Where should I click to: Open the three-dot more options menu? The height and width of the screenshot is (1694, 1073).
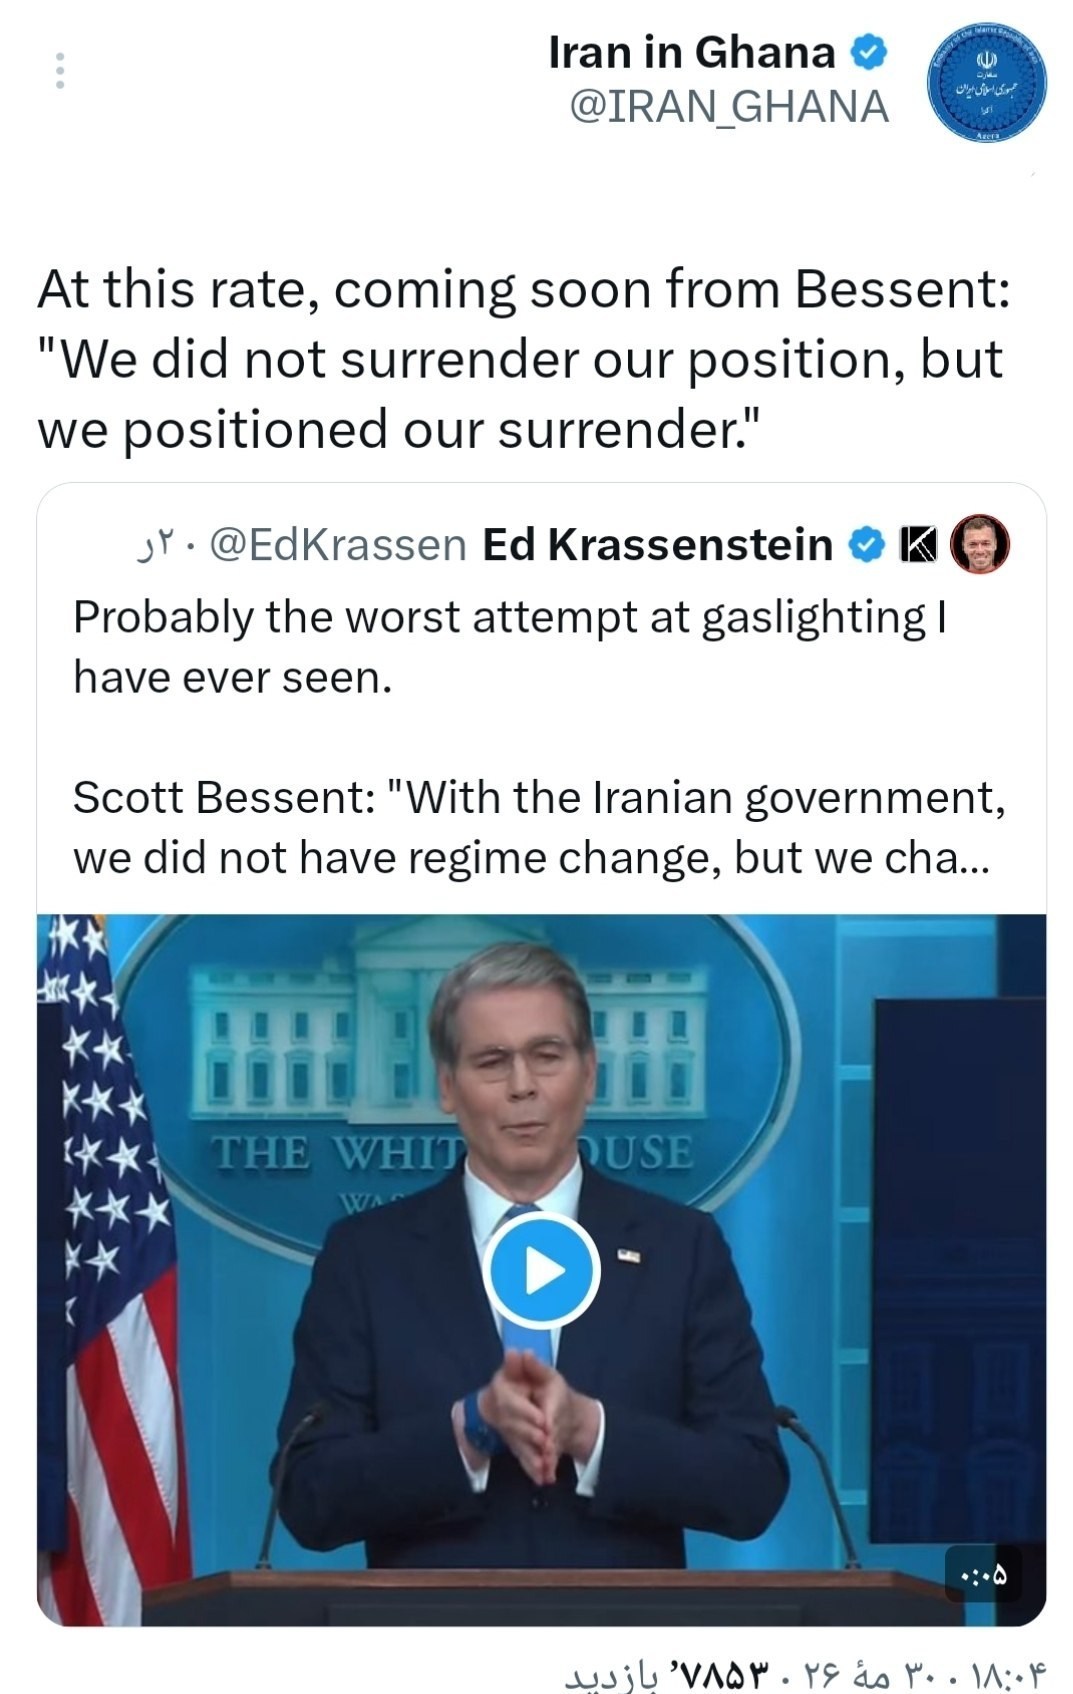(x=60, y=71)
